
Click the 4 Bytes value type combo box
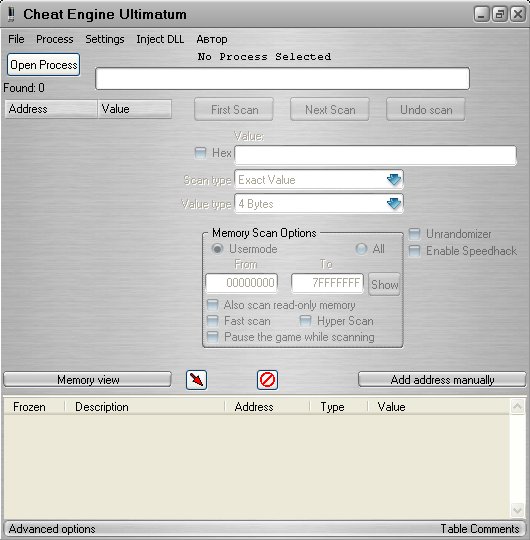319,204
